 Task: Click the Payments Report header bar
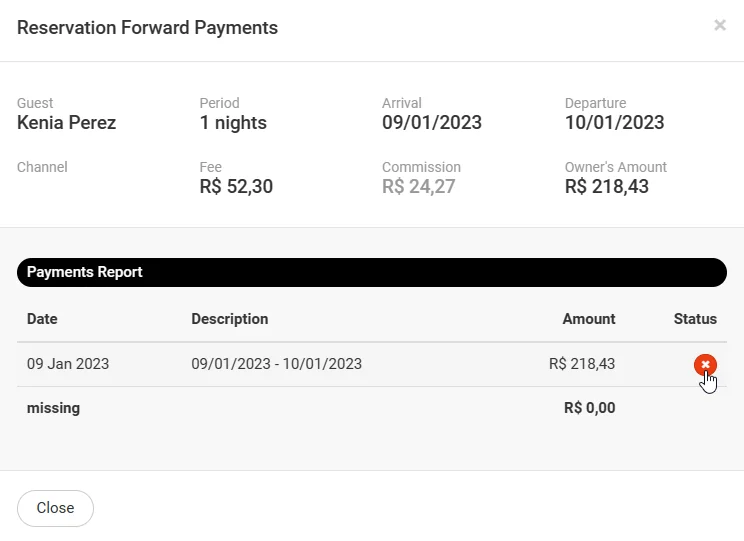371,272
